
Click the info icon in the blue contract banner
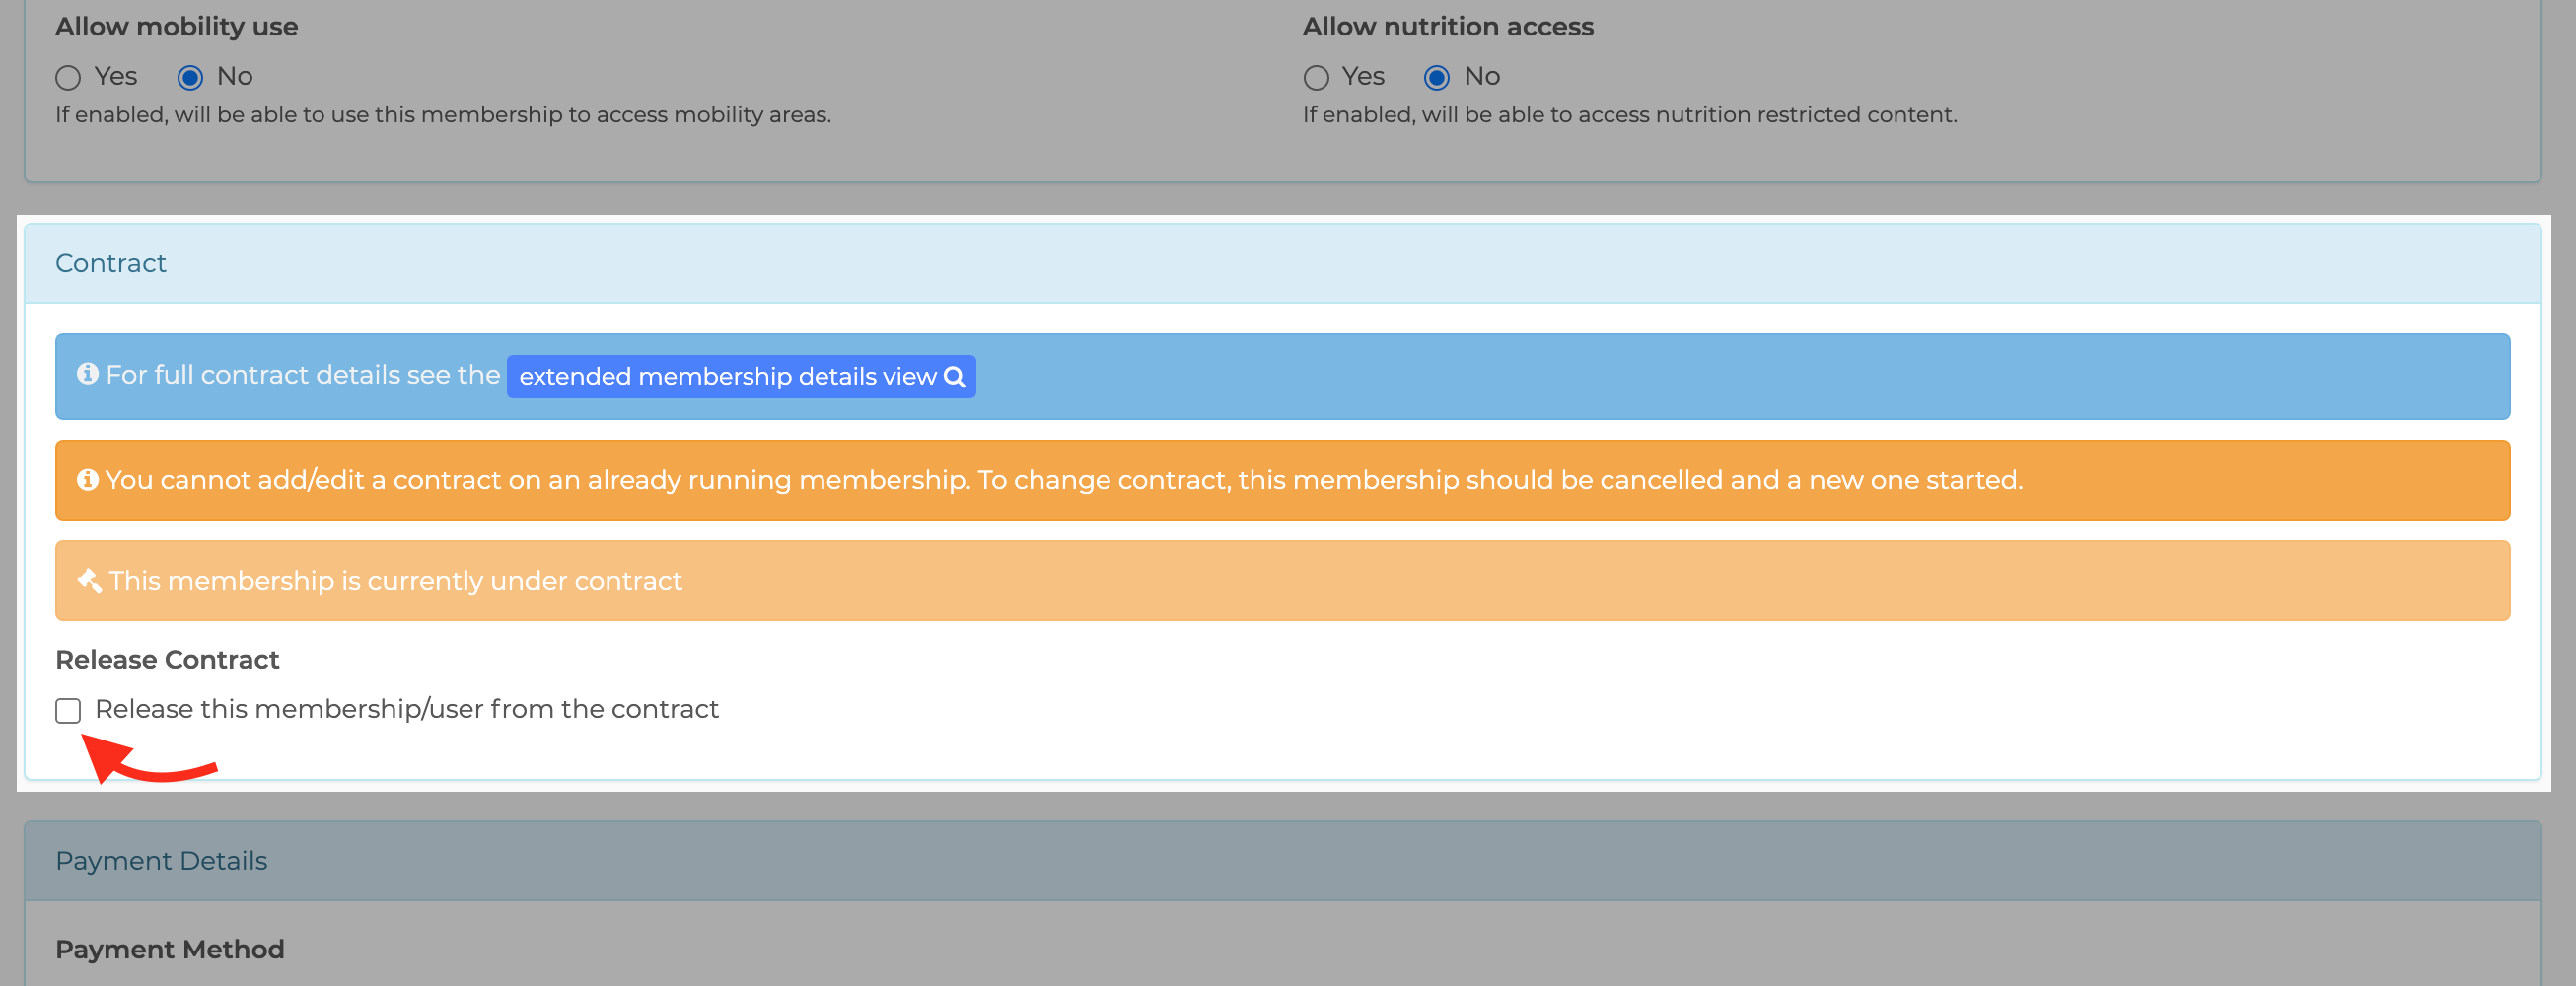click(88, 373)
